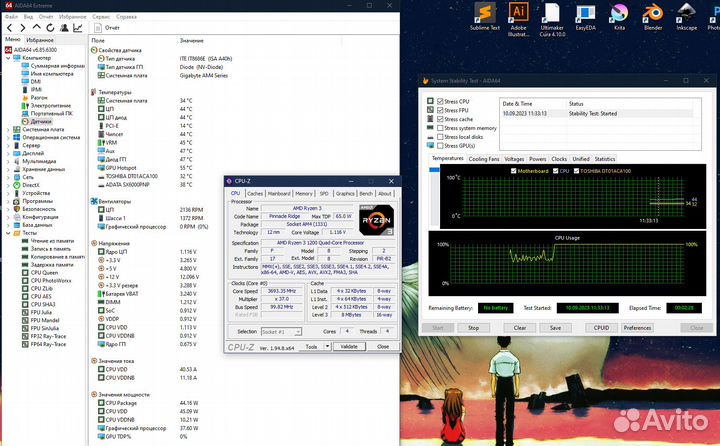Click CPUID button in Stability Test
720x446 pixels.
point(601,328)
